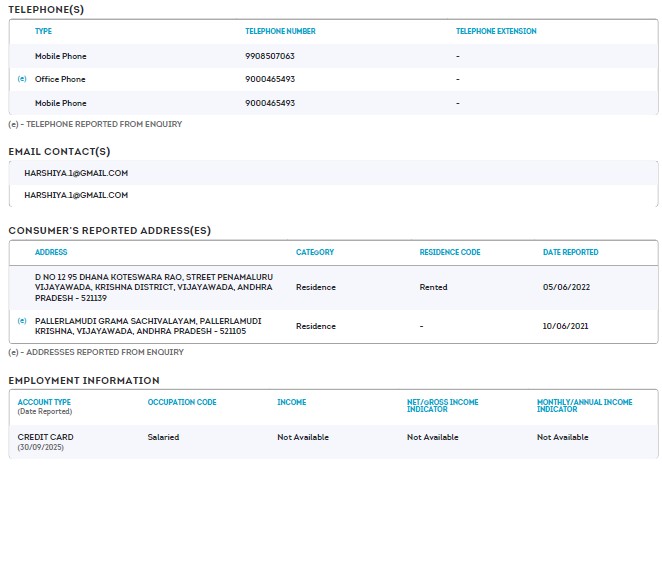Viewport: 662px width, 562px height.
Task: Click the Date Reported column header
Action: (570, 252)
